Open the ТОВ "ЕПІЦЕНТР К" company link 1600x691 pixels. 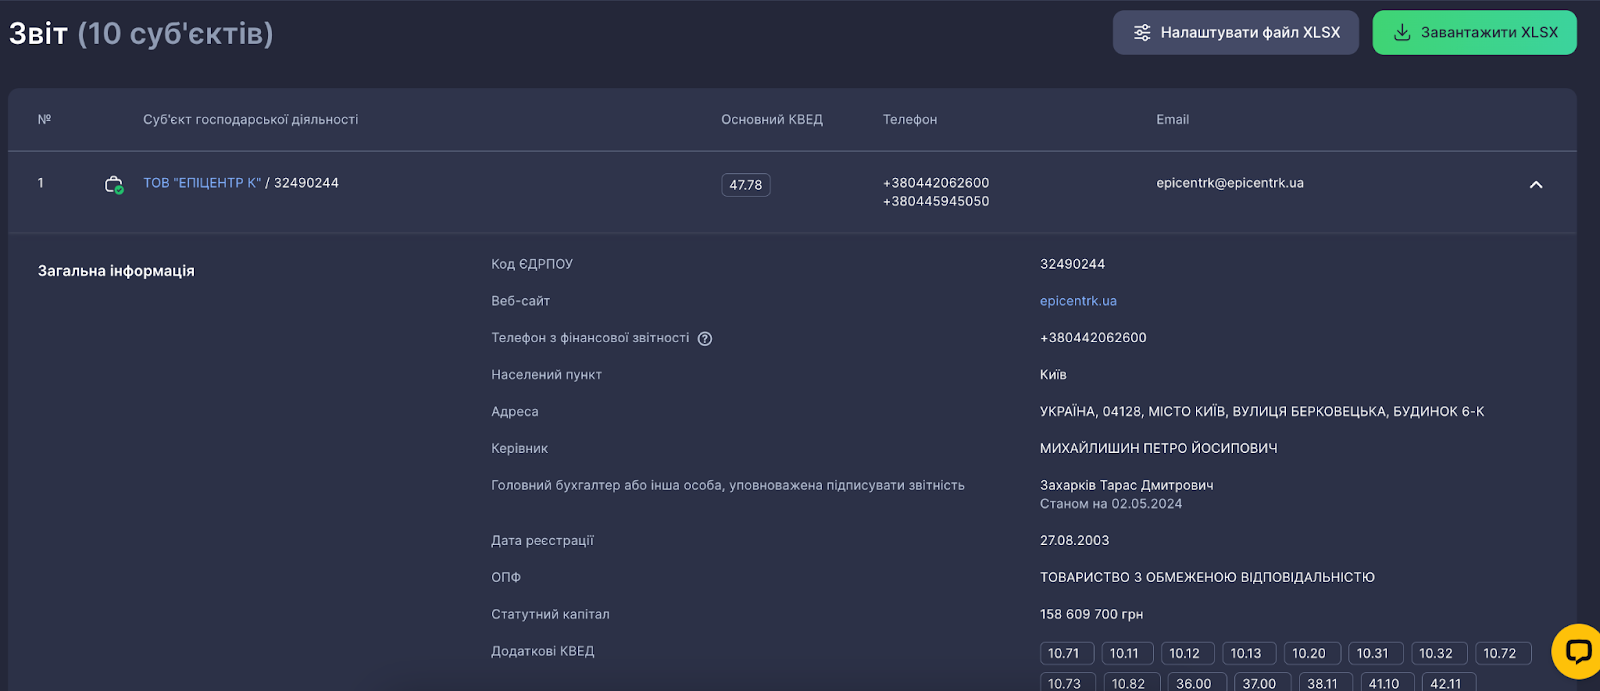(x=202, y=183)
